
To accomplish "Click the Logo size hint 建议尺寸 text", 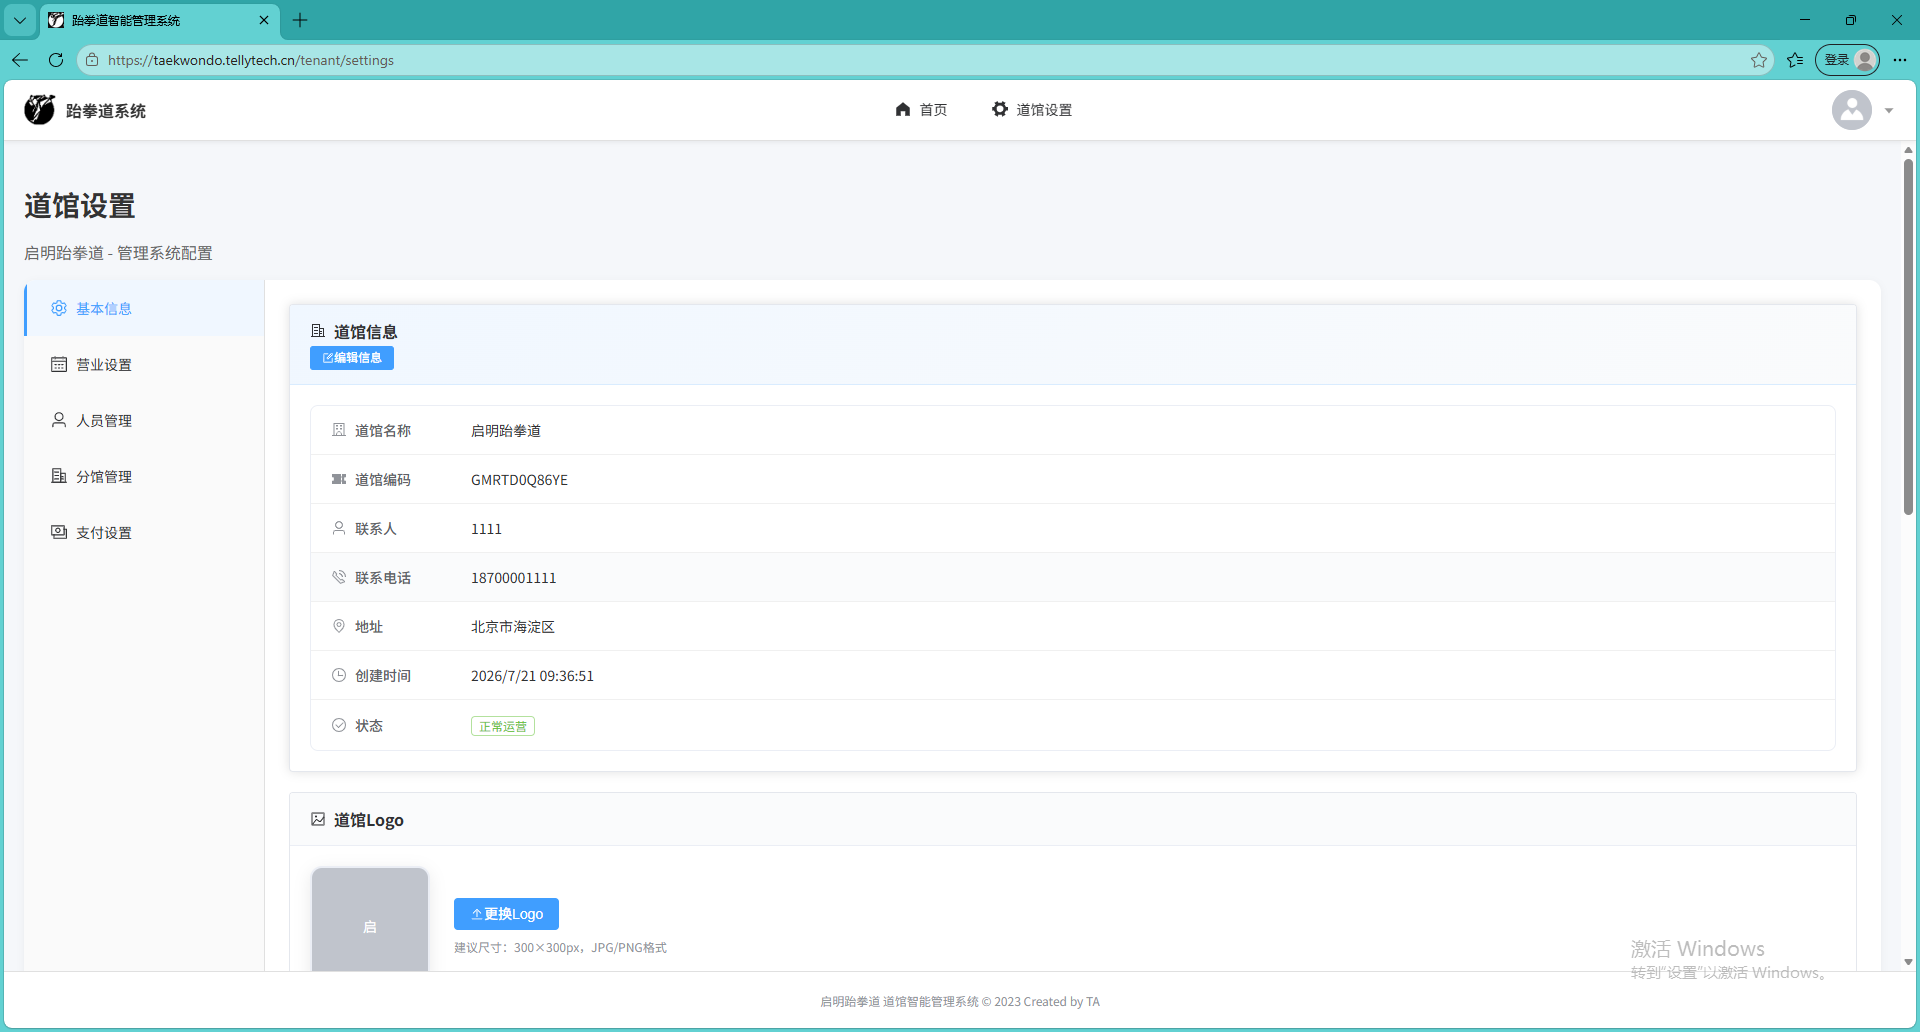I will tap(560, 947).
